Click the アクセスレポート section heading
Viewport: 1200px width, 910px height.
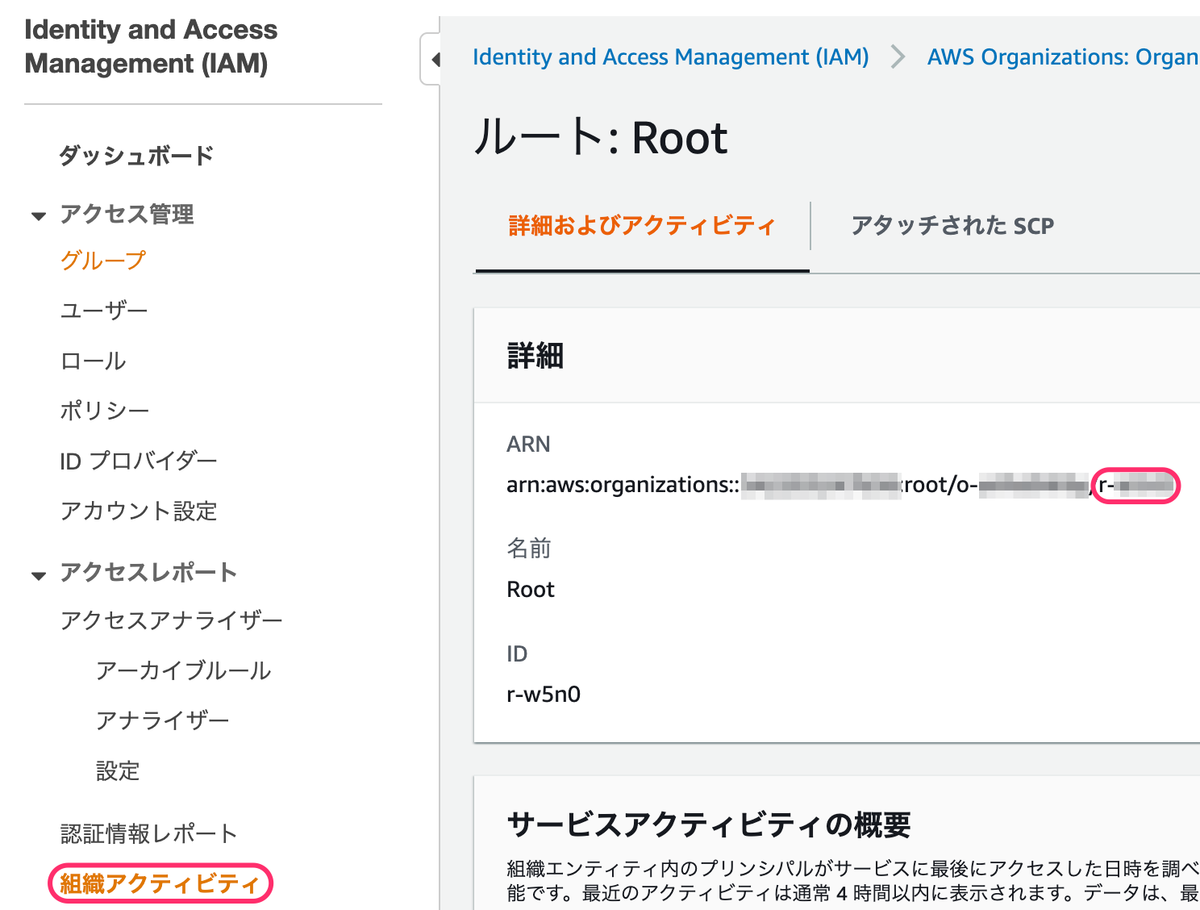click(149, 573)
